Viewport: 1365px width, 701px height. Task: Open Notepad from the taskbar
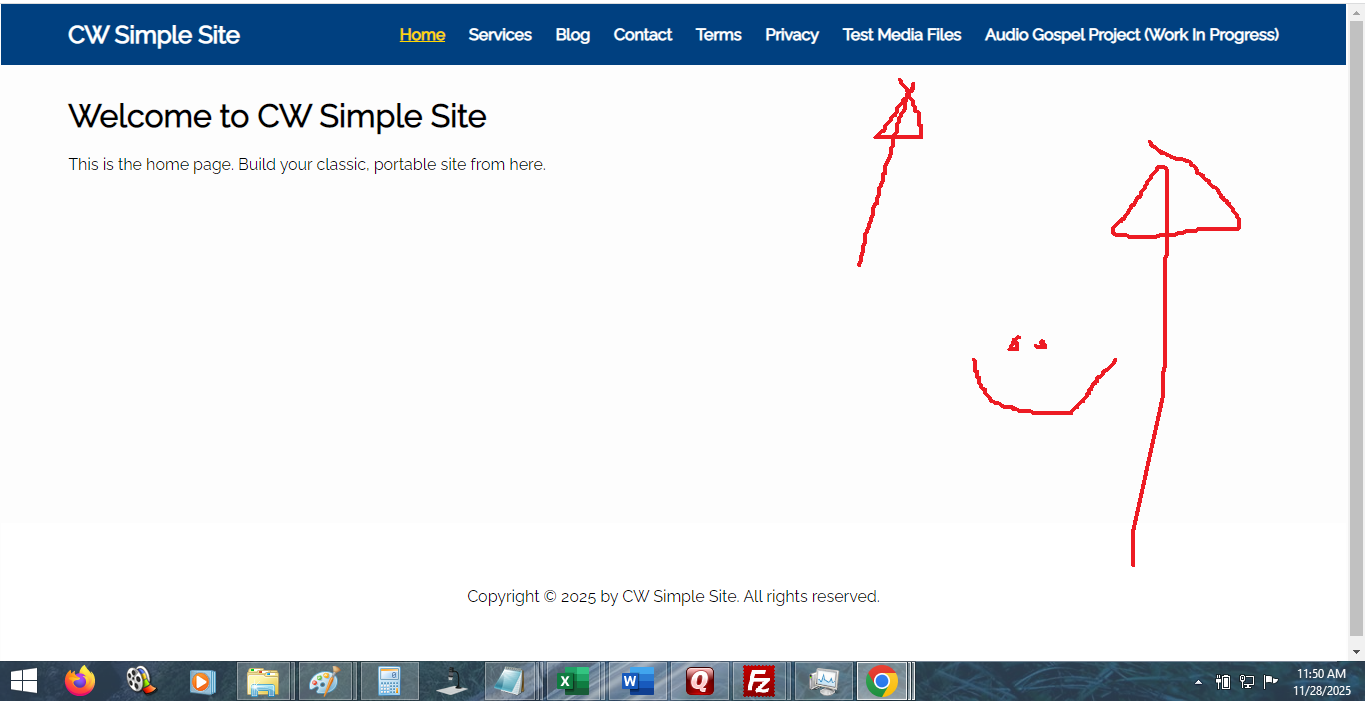pyautogui.click(x=513, y=681)
